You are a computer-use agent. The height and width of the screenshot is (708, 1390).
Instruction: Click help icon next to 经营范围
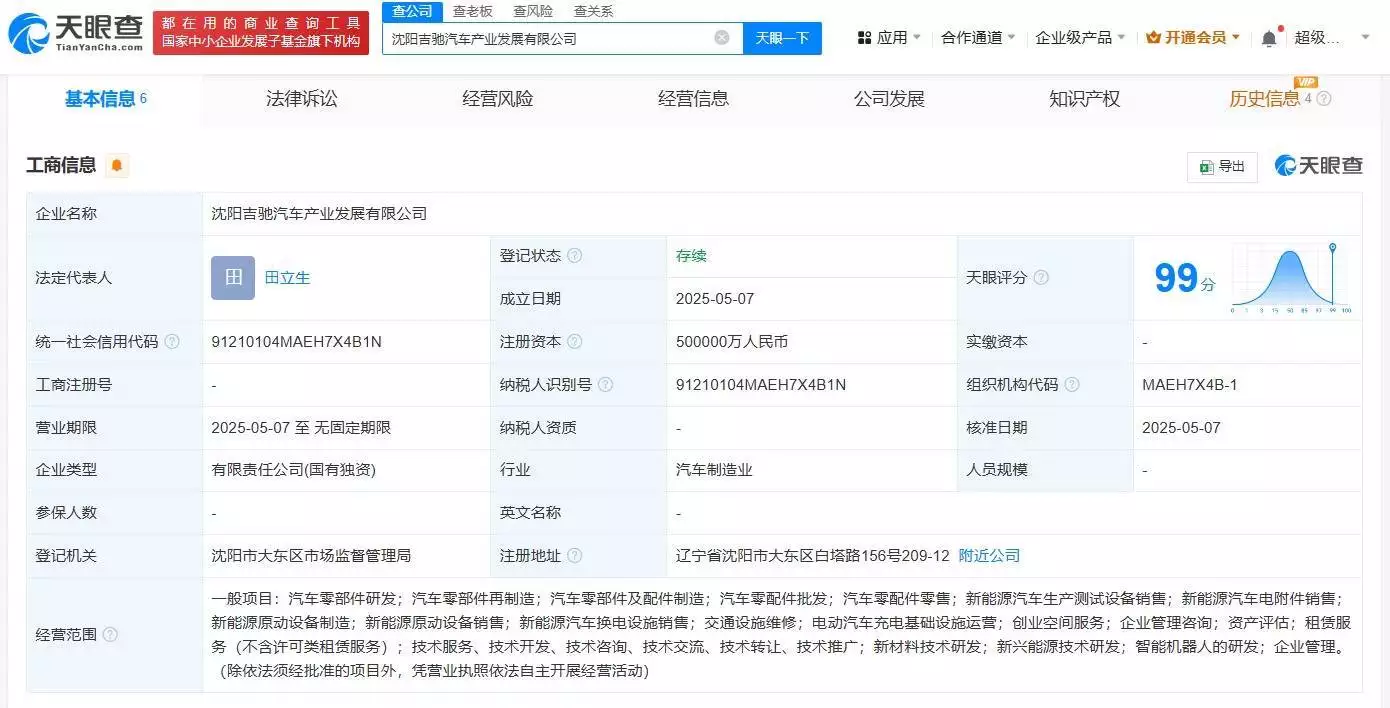pos(110,634)
